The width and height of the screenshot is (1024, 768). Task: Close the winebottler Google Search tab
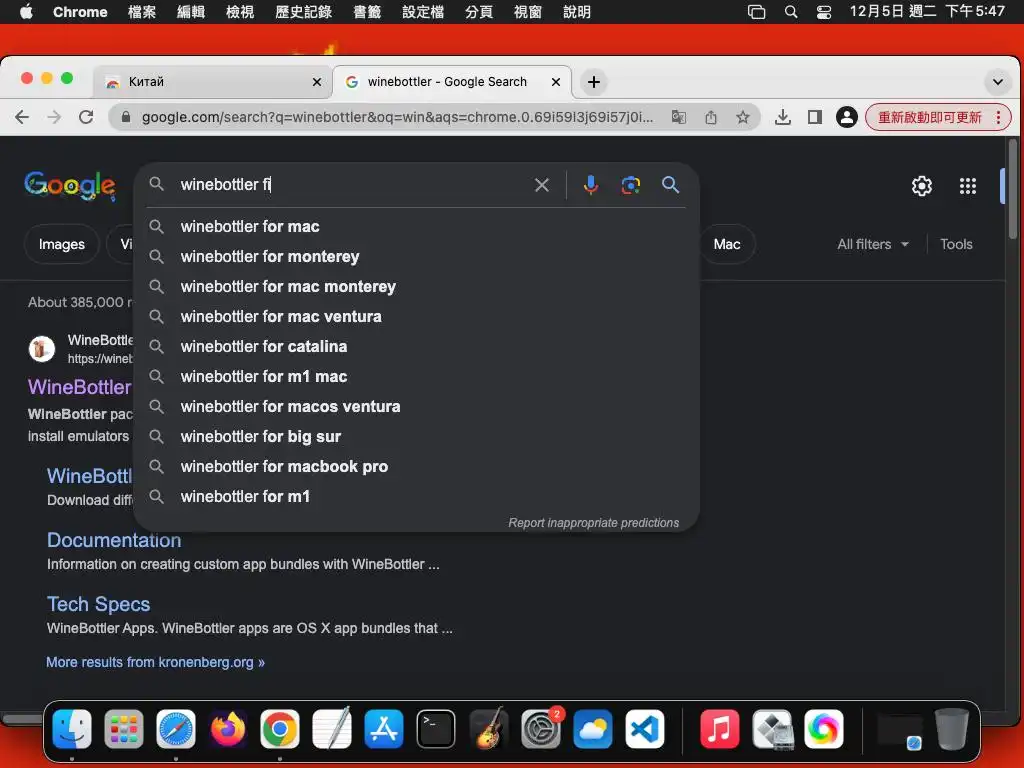pyautogui.click(x=556, y=82)
